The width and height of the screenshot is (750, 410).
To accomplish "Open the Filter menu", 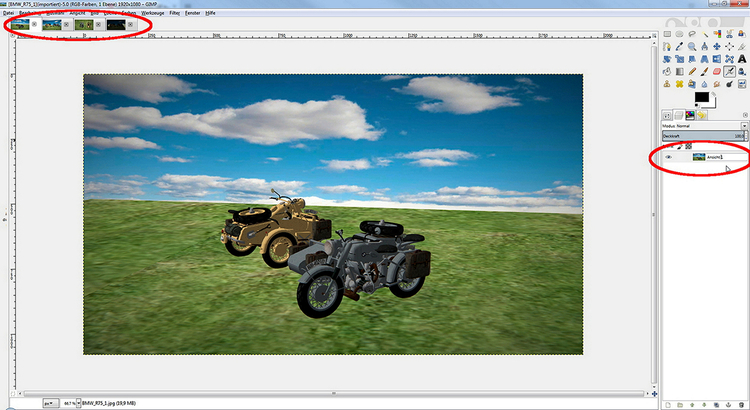I will coord(175,13).
